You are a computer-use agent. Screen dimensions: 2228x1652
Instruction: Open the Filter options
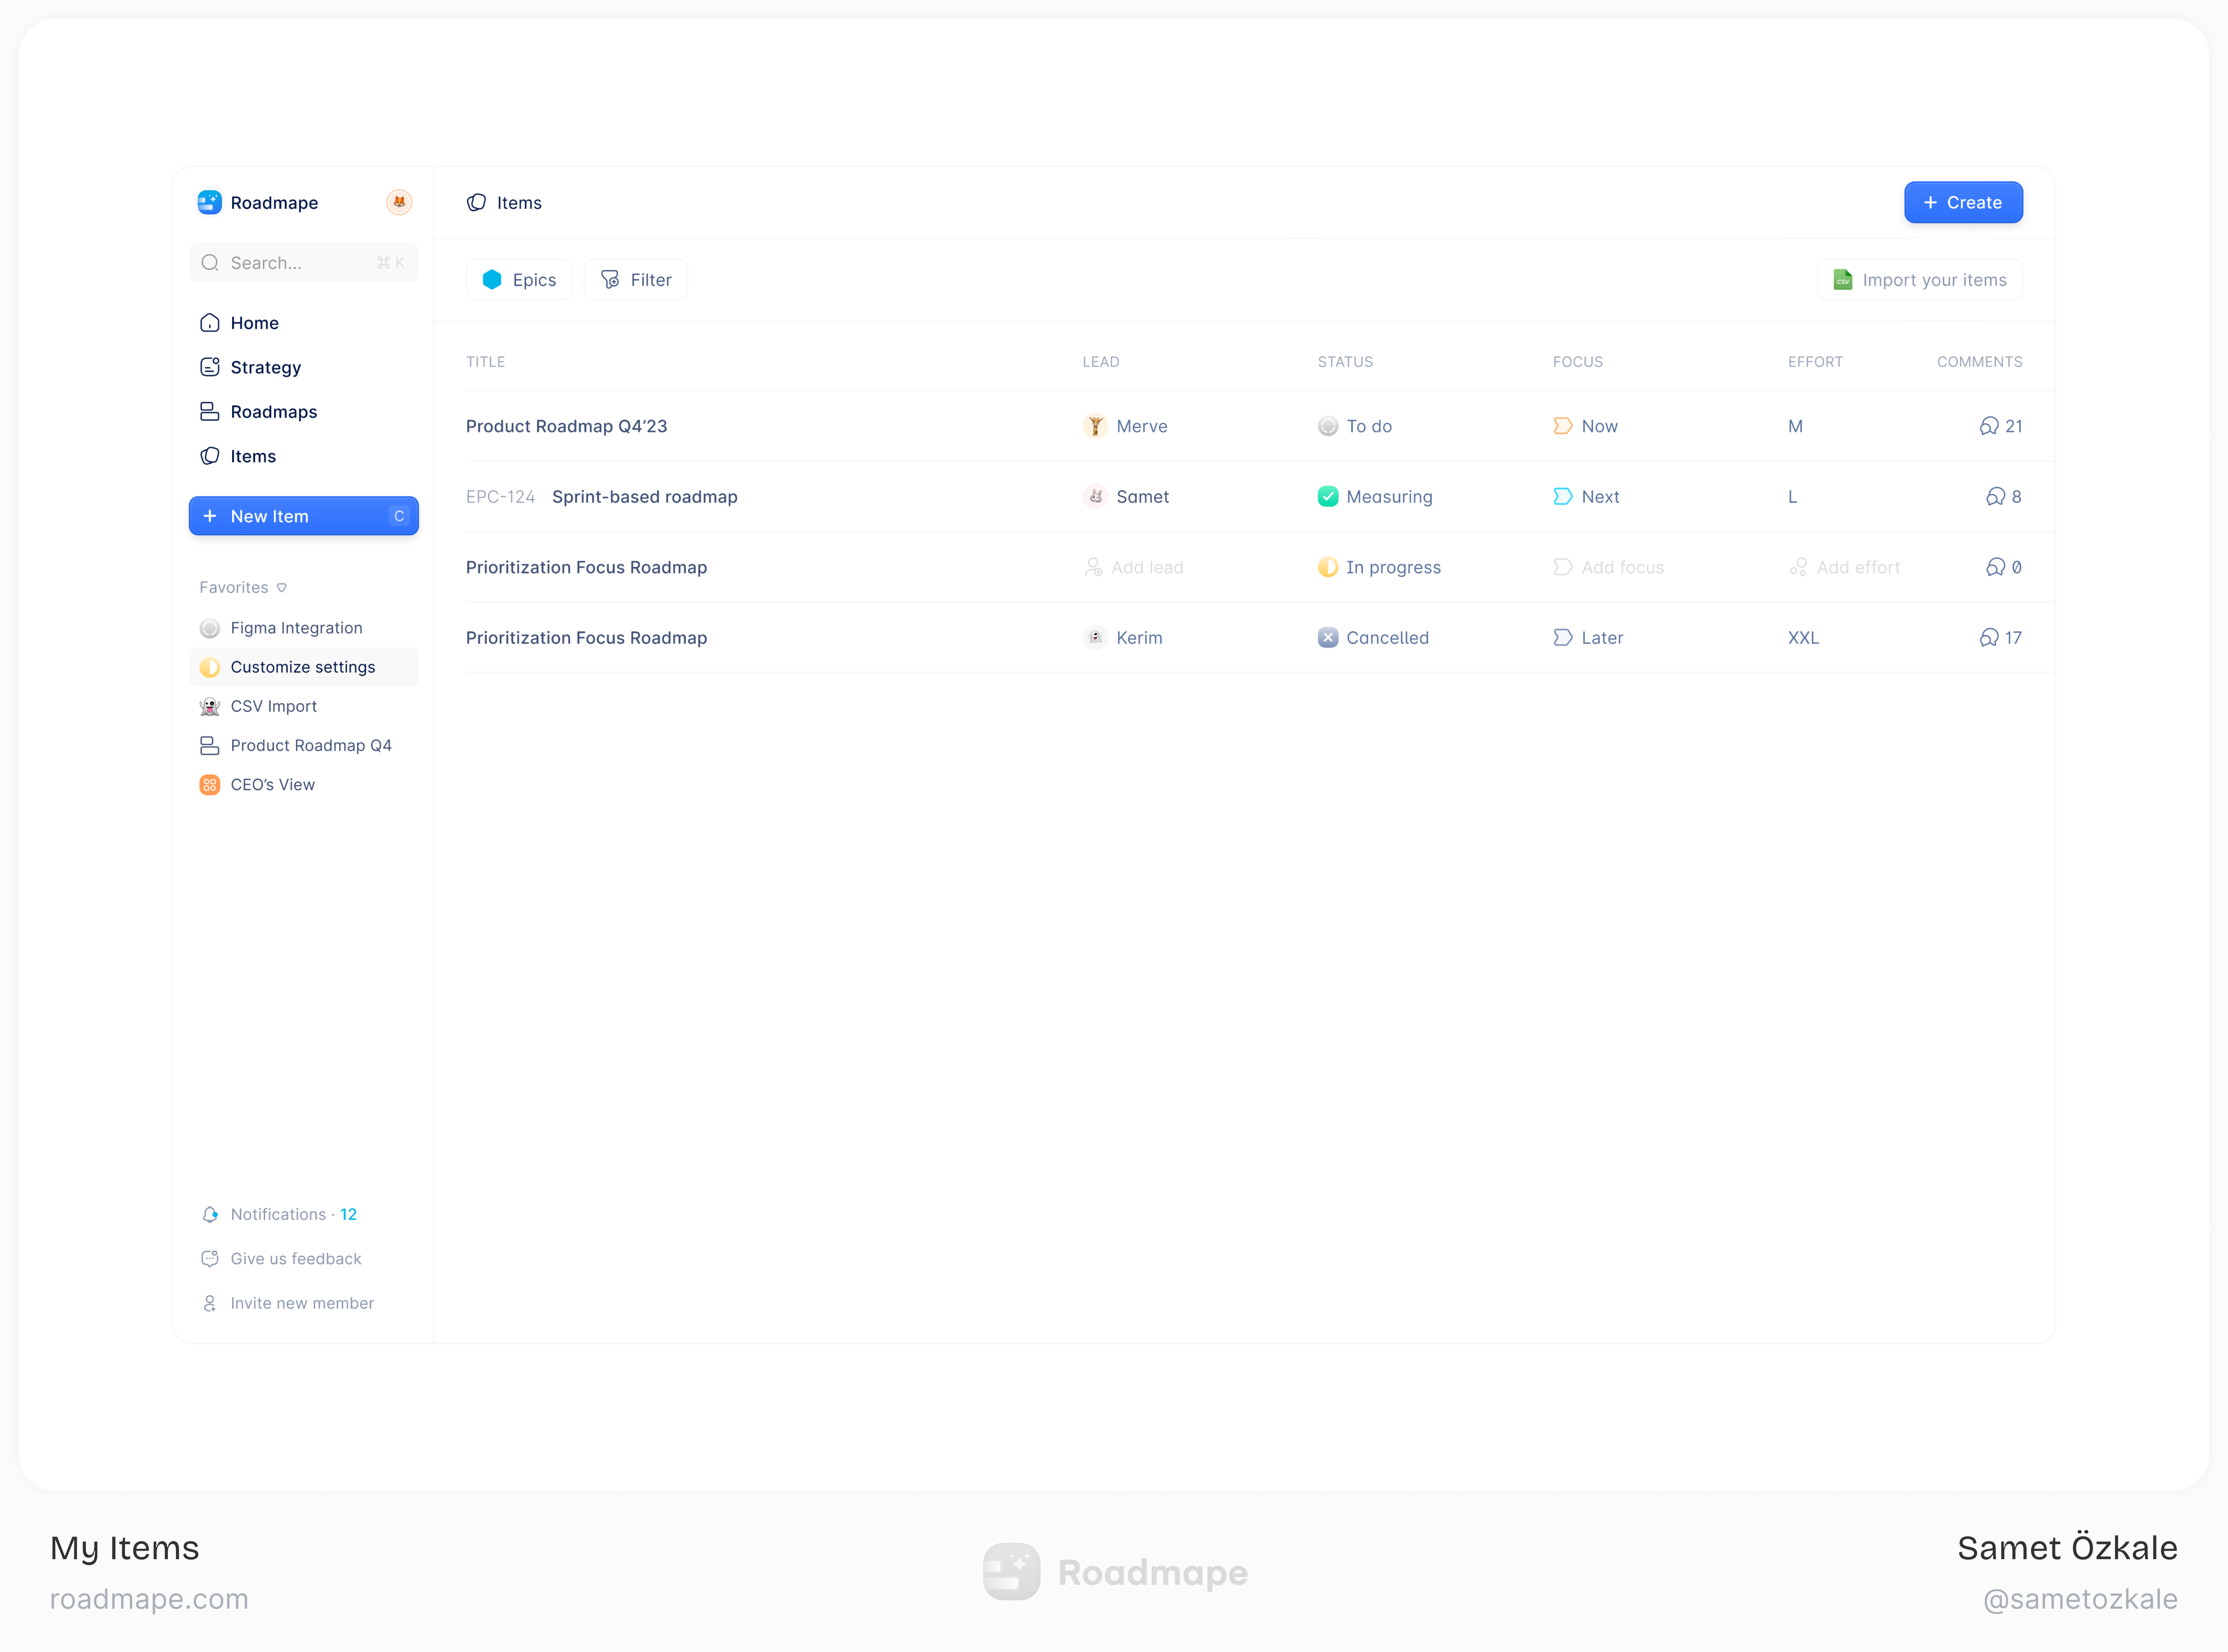point(636,280)
